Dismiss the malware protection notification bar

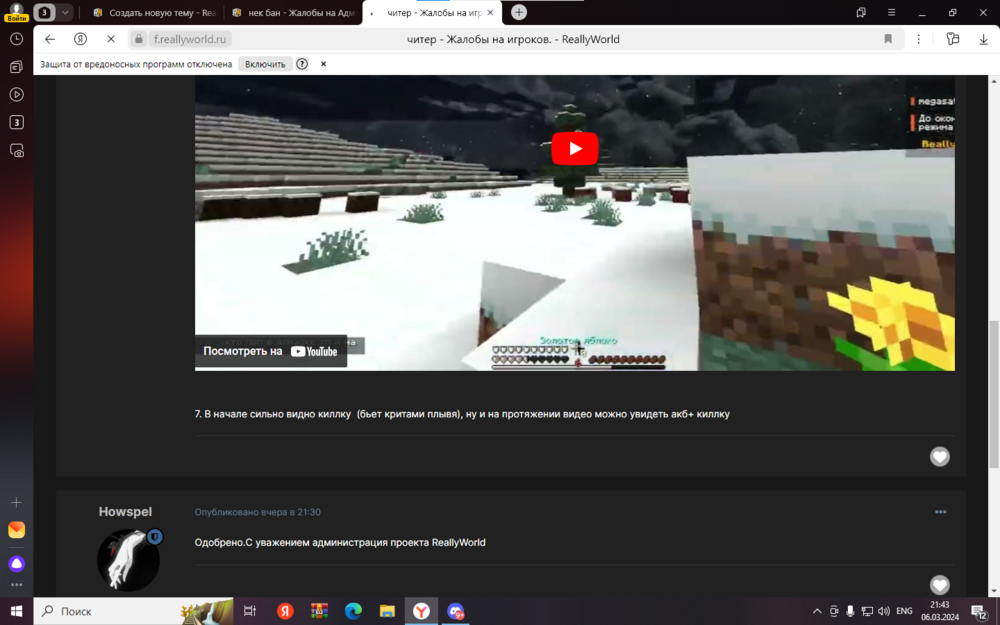(323, 64)
